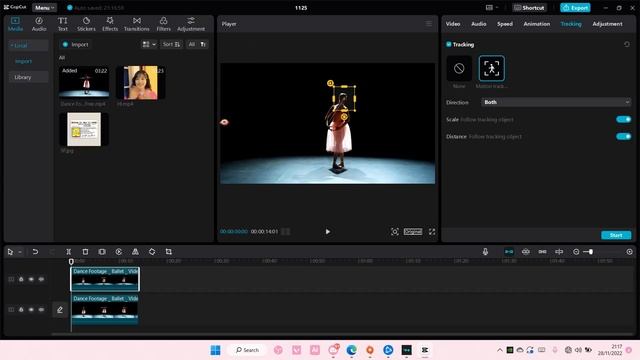Image resolution: width=640 pixels, height=360 pixels.
Task: Set player ratio with Original button
Action: (x=413, y=231)
